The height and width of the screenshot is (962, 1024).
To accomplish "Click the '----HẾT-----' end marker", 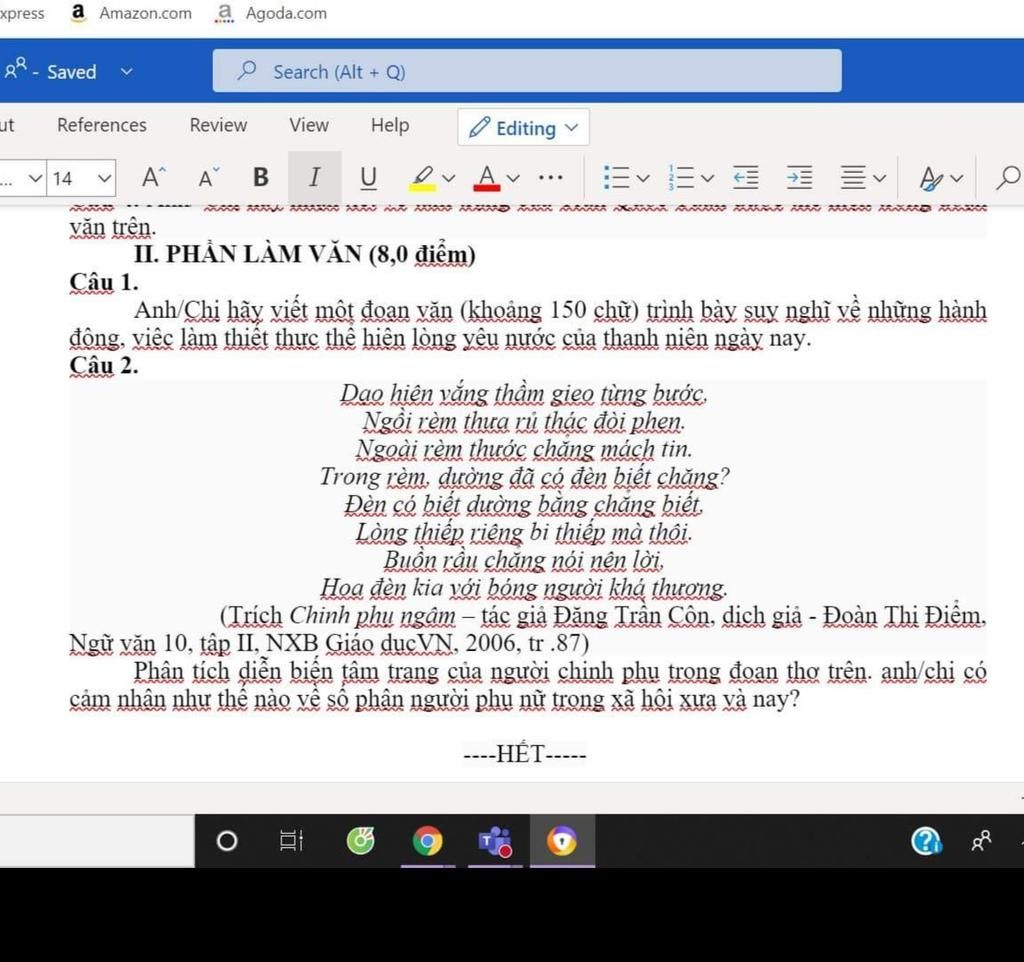I will [x=524, y=754].
